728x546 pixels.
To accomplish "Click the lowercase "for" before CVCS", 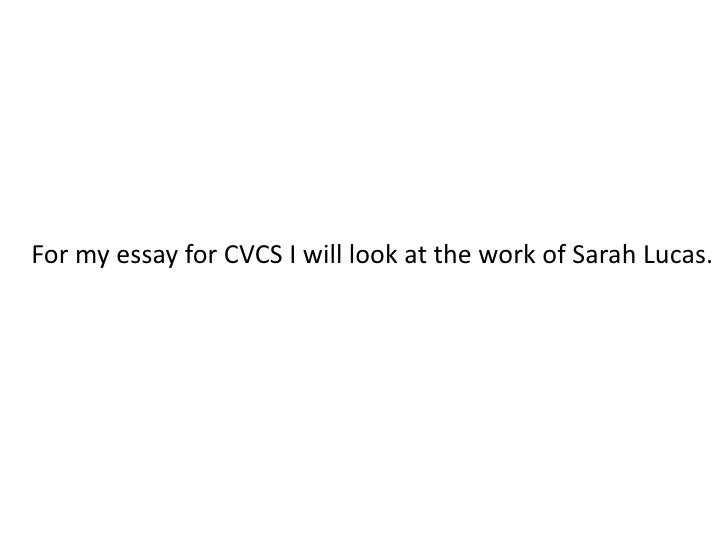I will [x=201, y=254].
